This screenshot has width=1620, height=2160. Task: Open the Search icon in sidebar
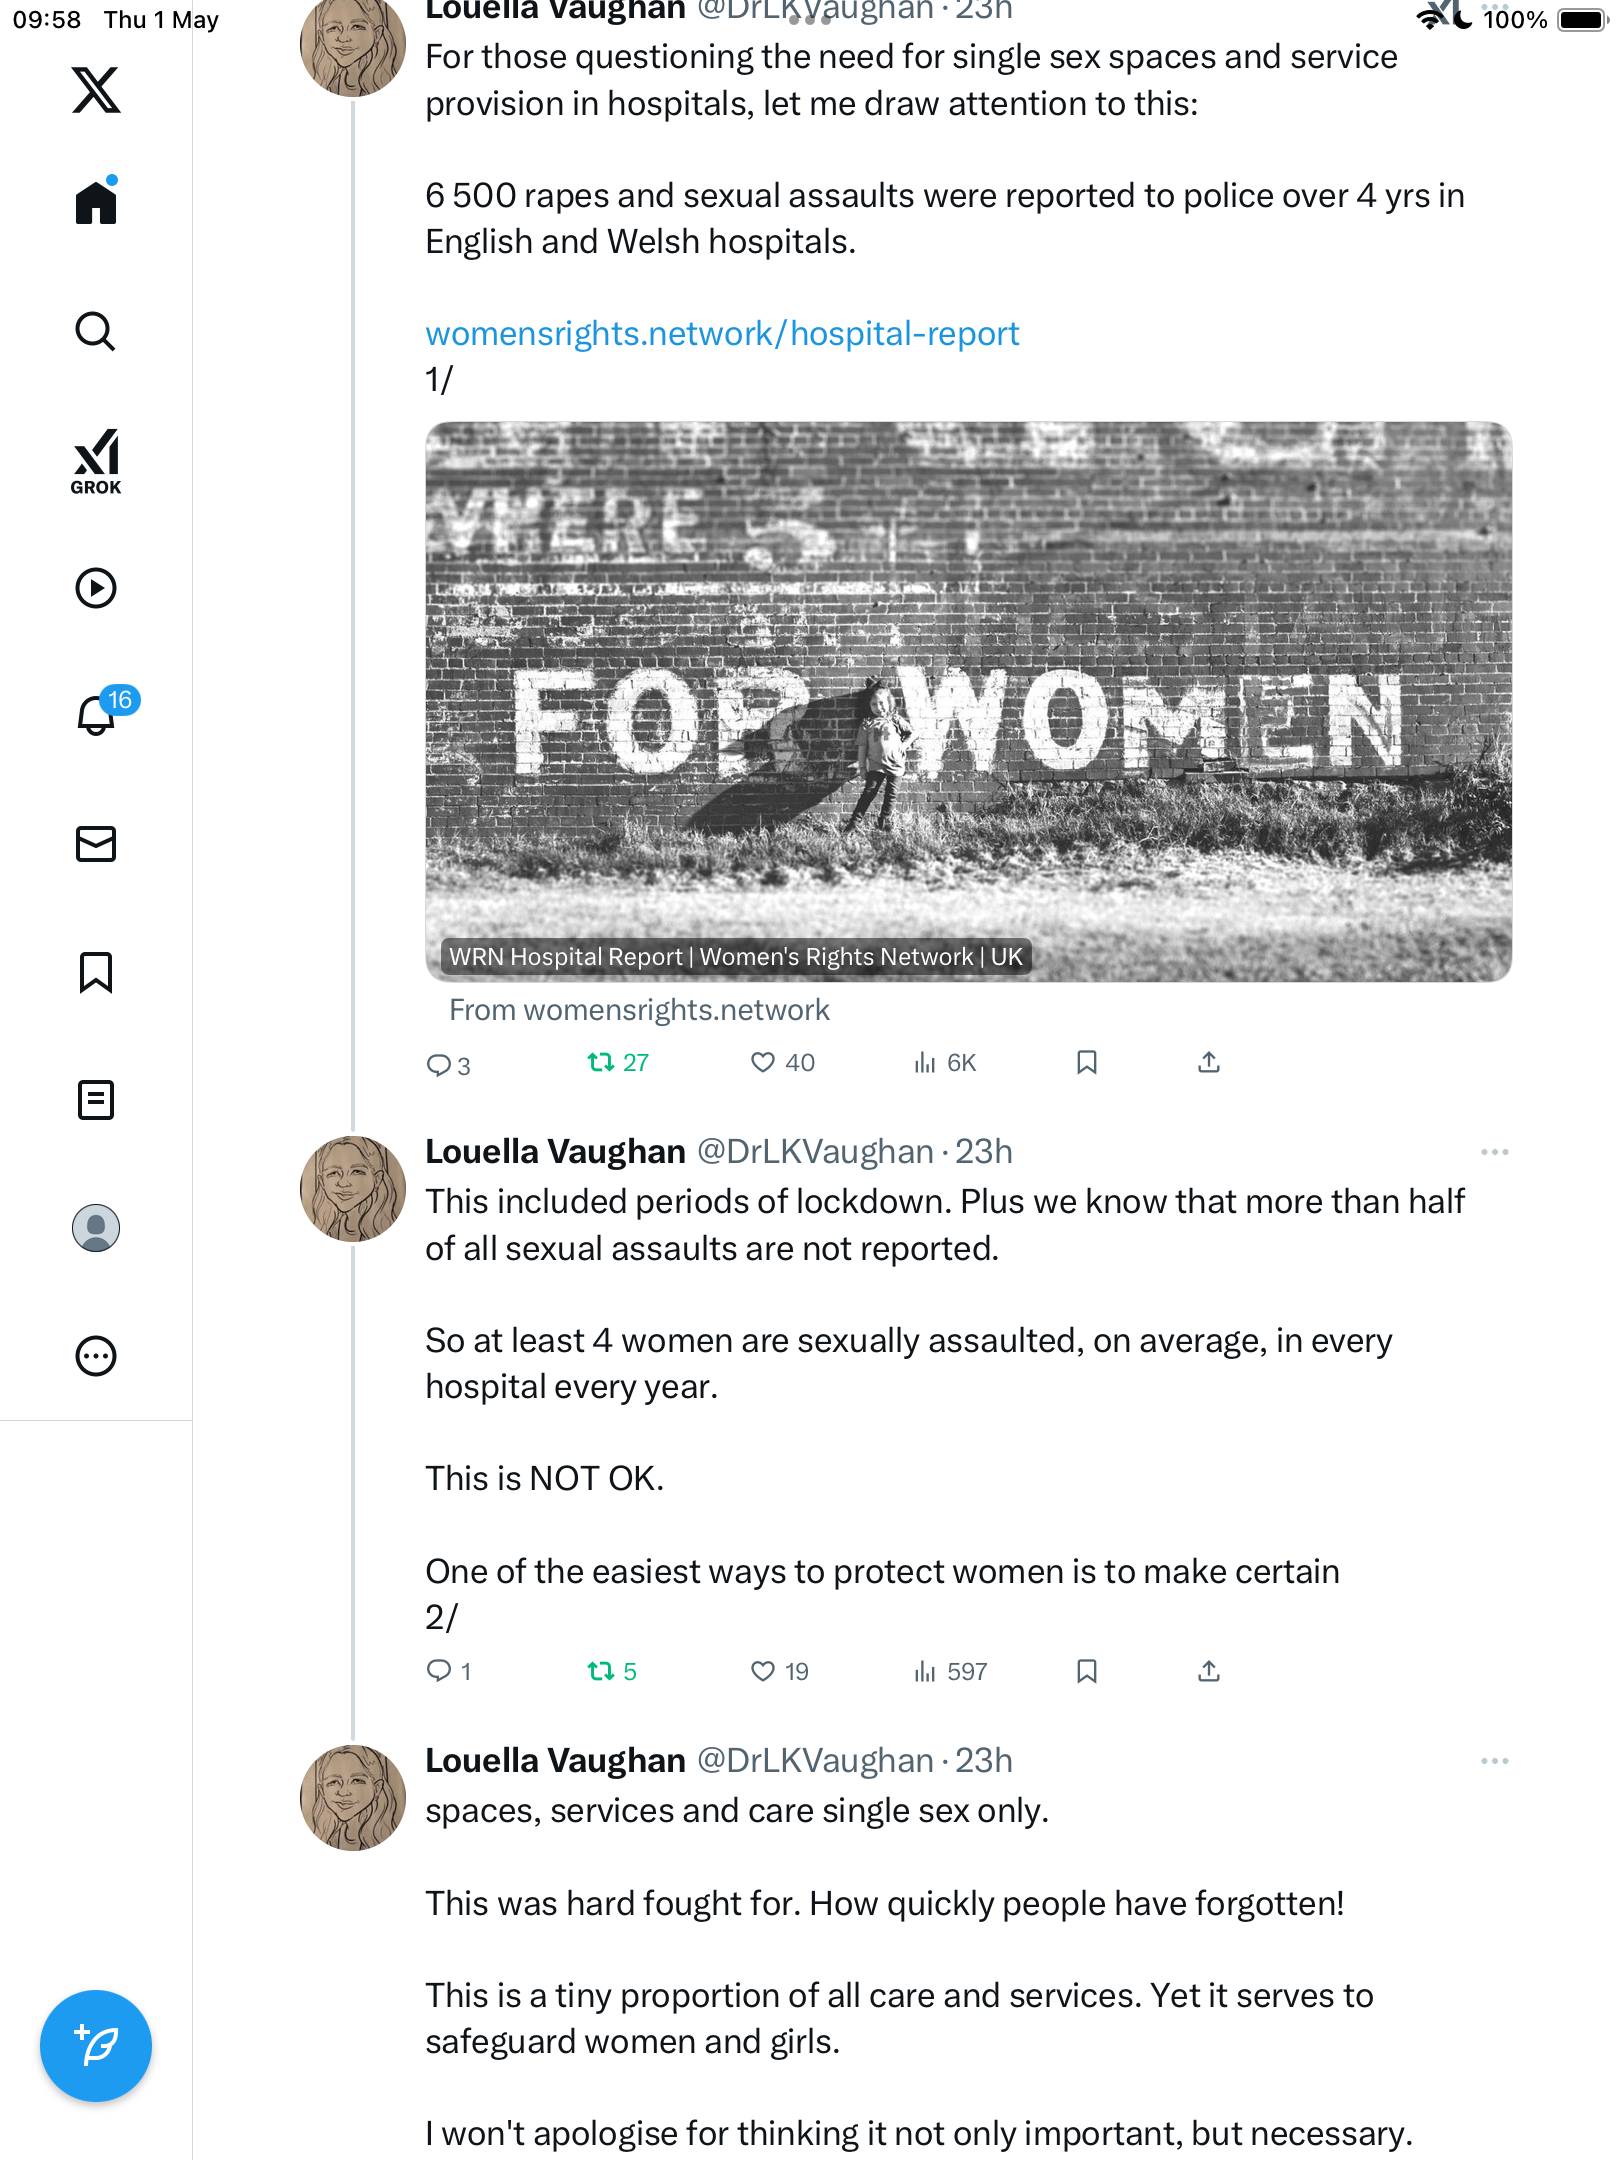pyautogui.click(x=96, y=331)
